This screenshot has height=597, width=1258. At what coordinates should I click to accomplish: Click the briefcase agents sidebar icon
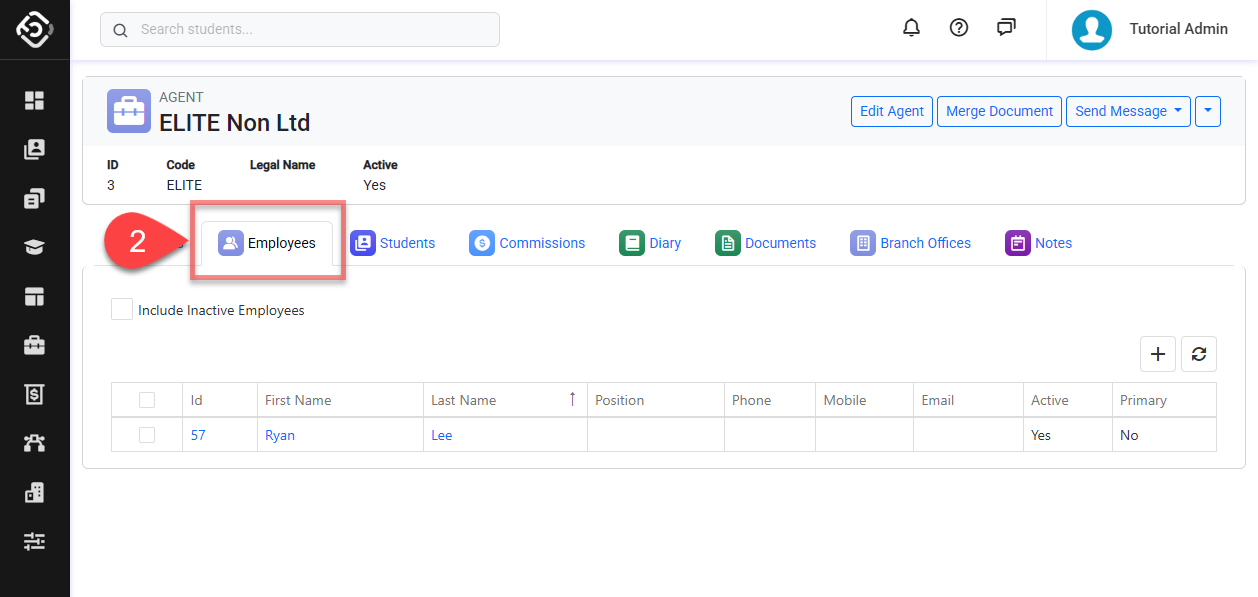(x=35, y=345)
